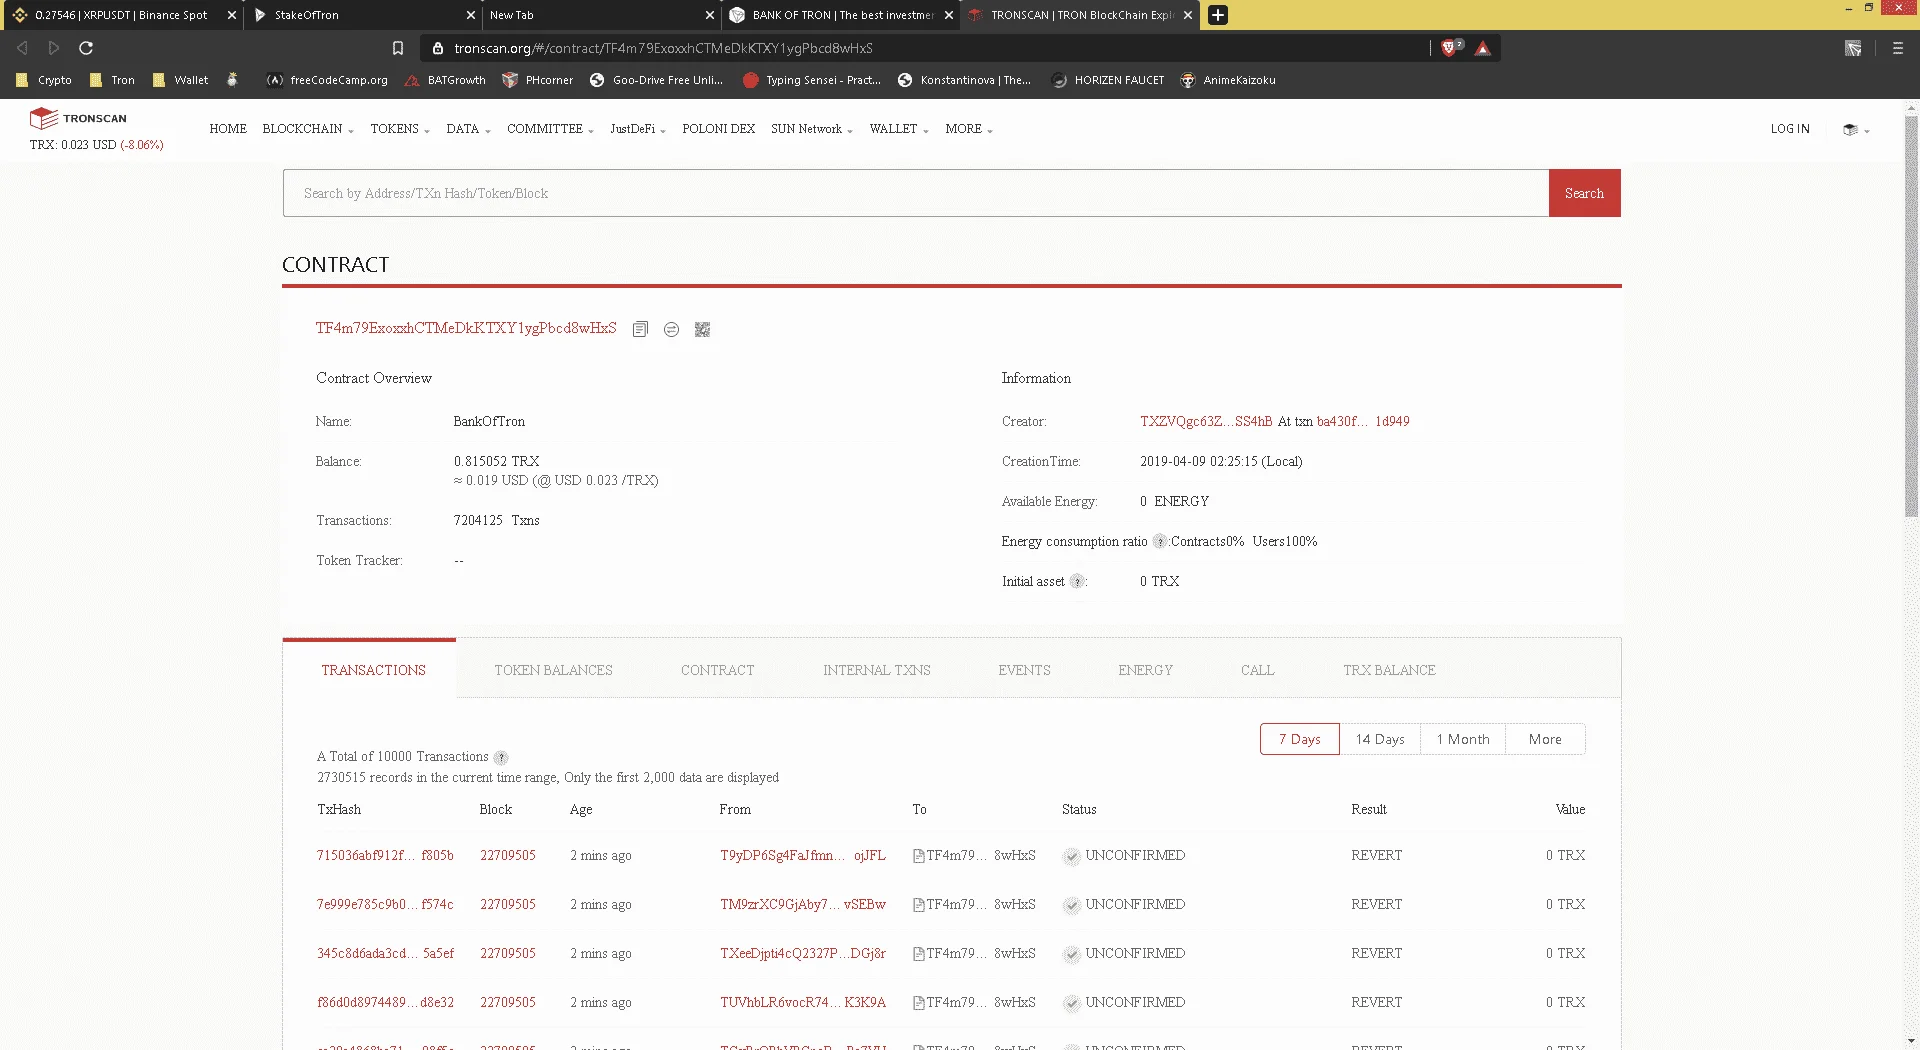Open the Crypto bookmarks folder
Screen dimensions: 1920x1050
(x=44, y=80)
